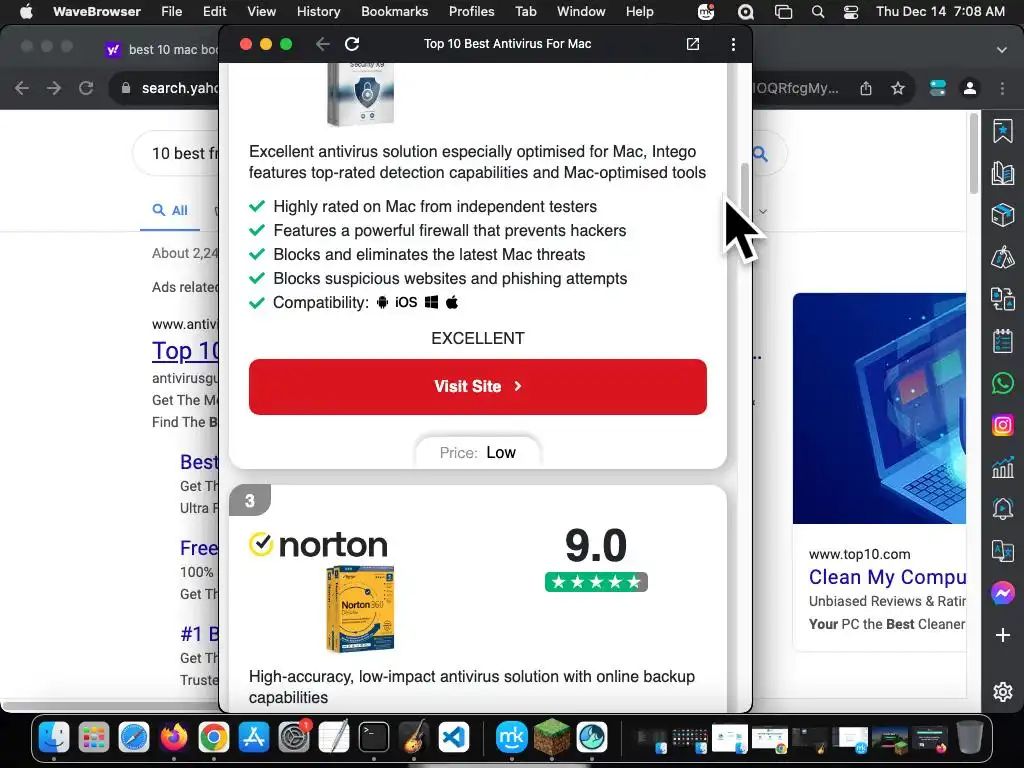Open Spotlight search in menu bar
1024x768 pixels.
(x=818, y=12)
